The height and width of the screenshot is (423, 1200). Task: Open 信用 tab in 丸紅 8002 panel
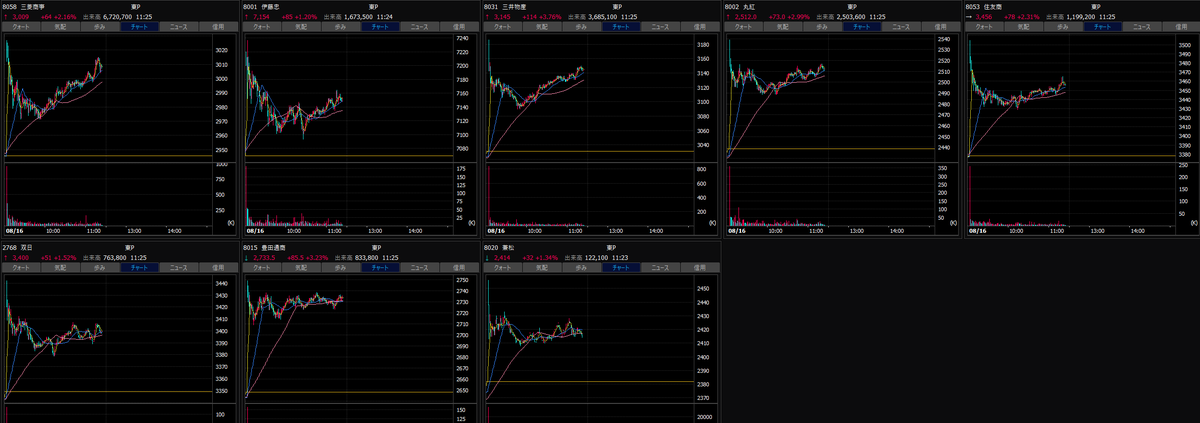[939, 27]
